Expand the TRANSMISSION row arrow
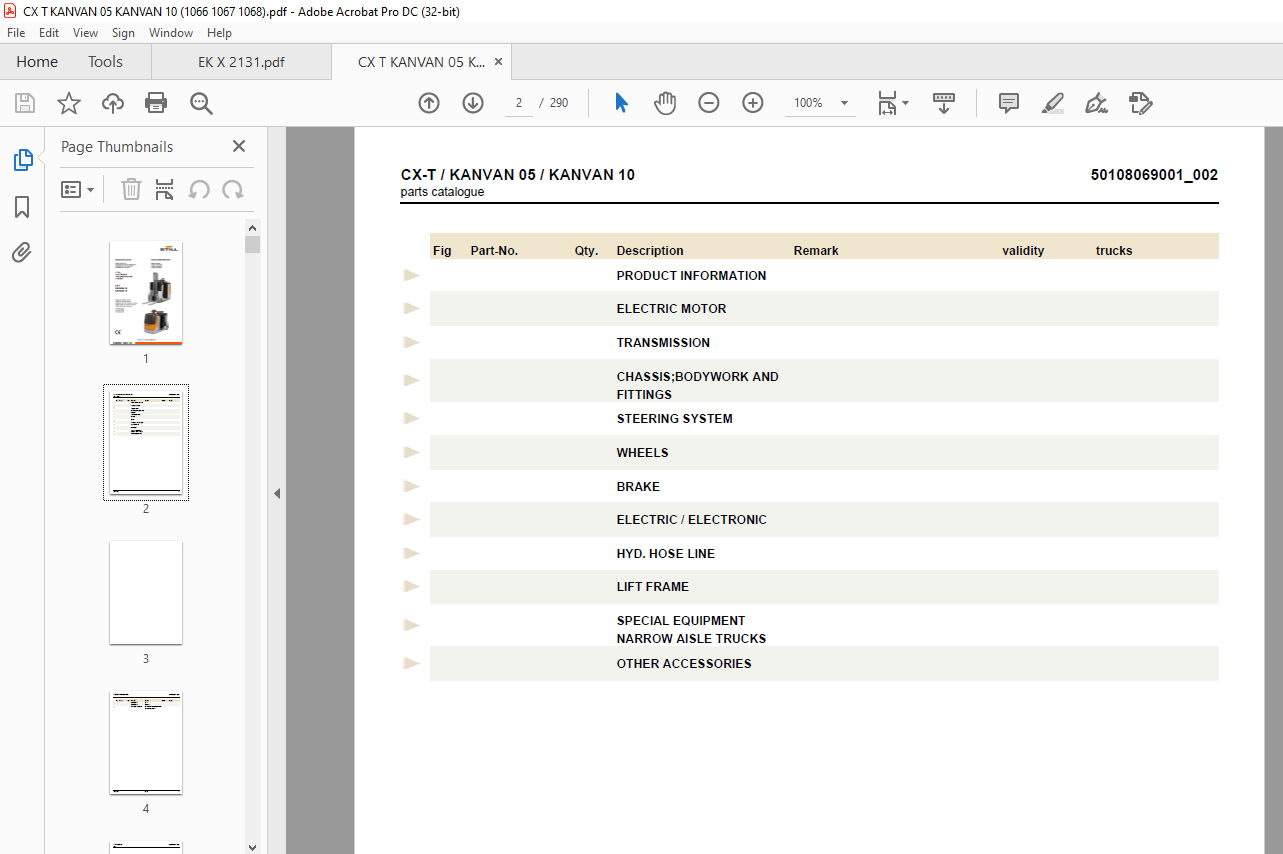Screen dimensions: 1283x854 (411, 343)
